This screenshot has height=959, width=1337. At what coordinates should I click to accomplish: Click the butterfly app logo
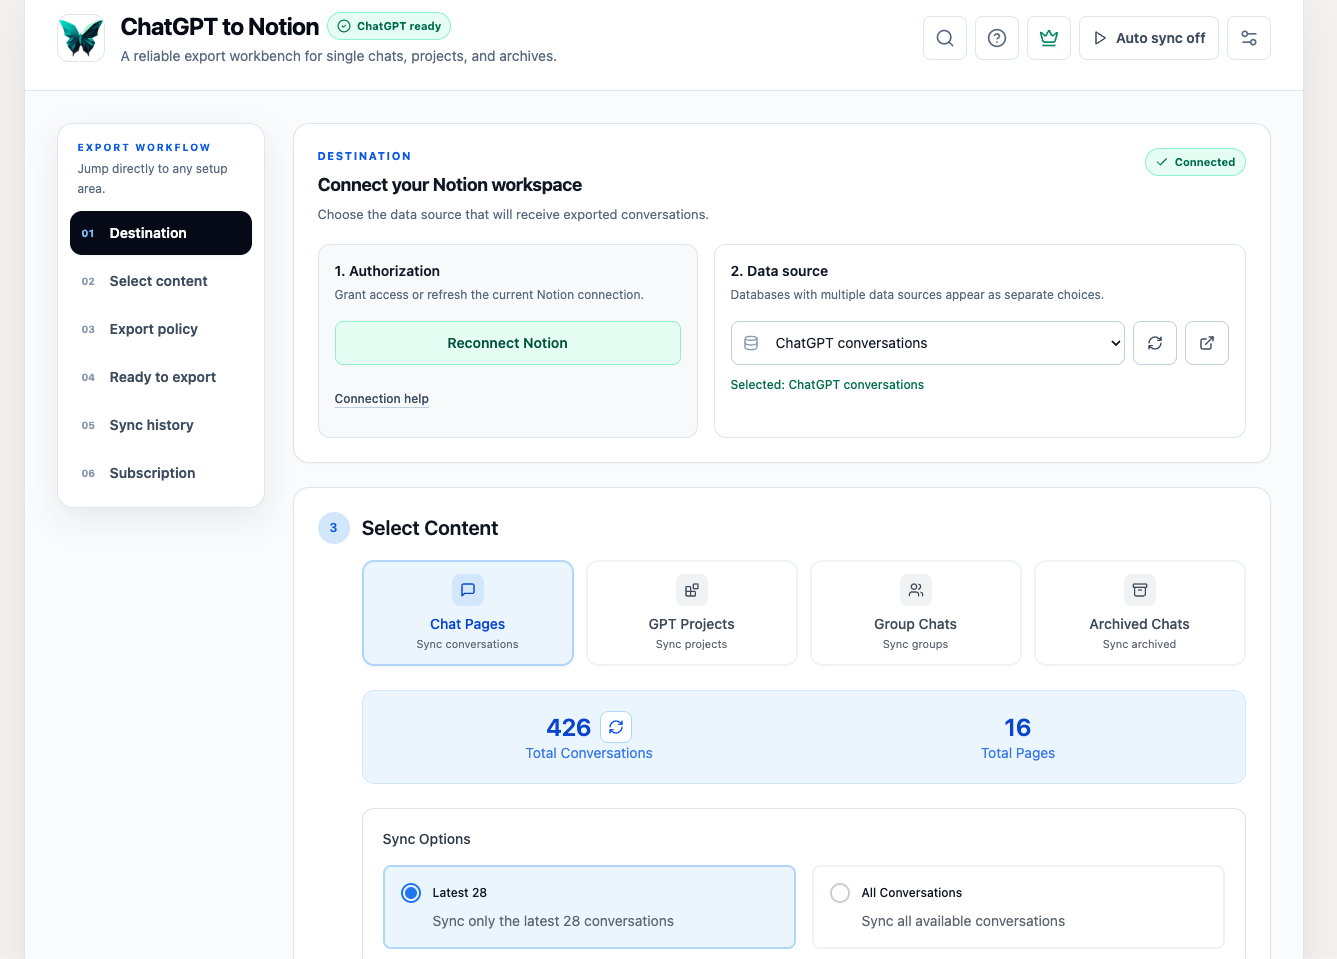tap(81, 38)
